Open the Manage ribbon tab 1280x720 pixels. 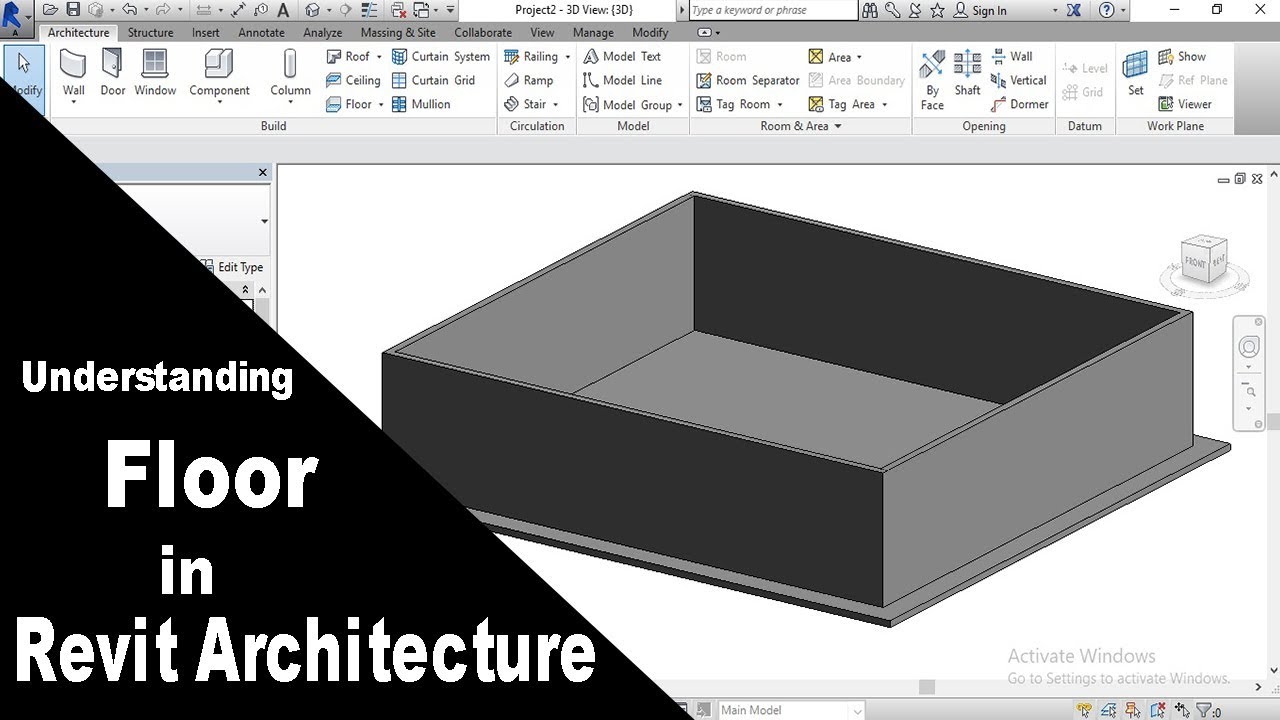point(593,33)
